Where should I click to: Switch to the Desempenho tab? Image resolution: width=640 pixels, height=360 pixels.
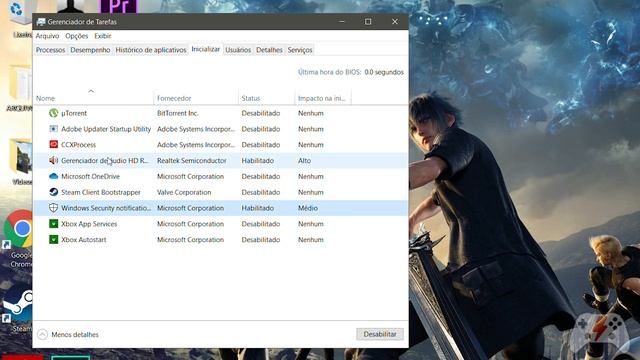tap(90, 50)
